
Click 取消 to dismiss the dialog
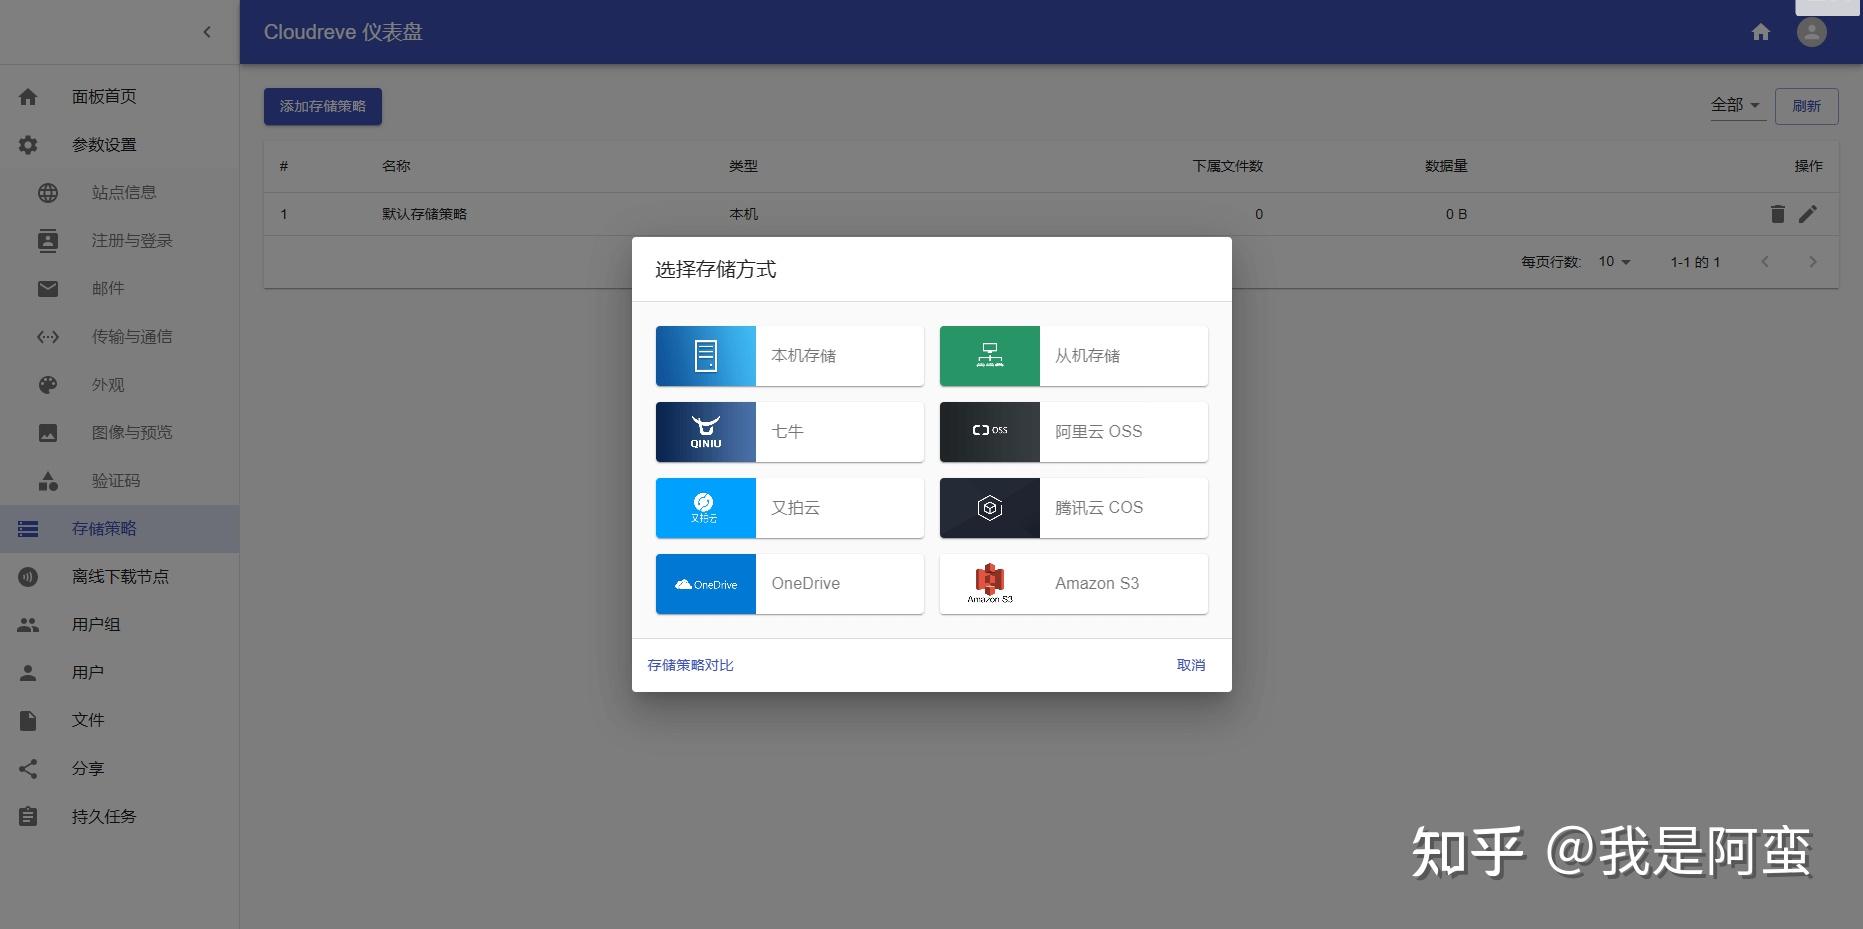point(1190,664)
